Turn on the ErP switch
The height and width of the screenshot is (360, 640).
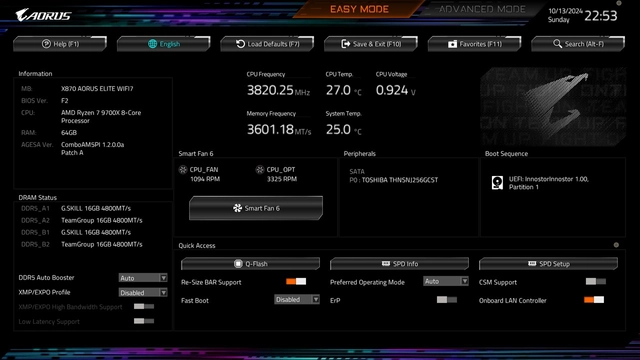[447, 300]
